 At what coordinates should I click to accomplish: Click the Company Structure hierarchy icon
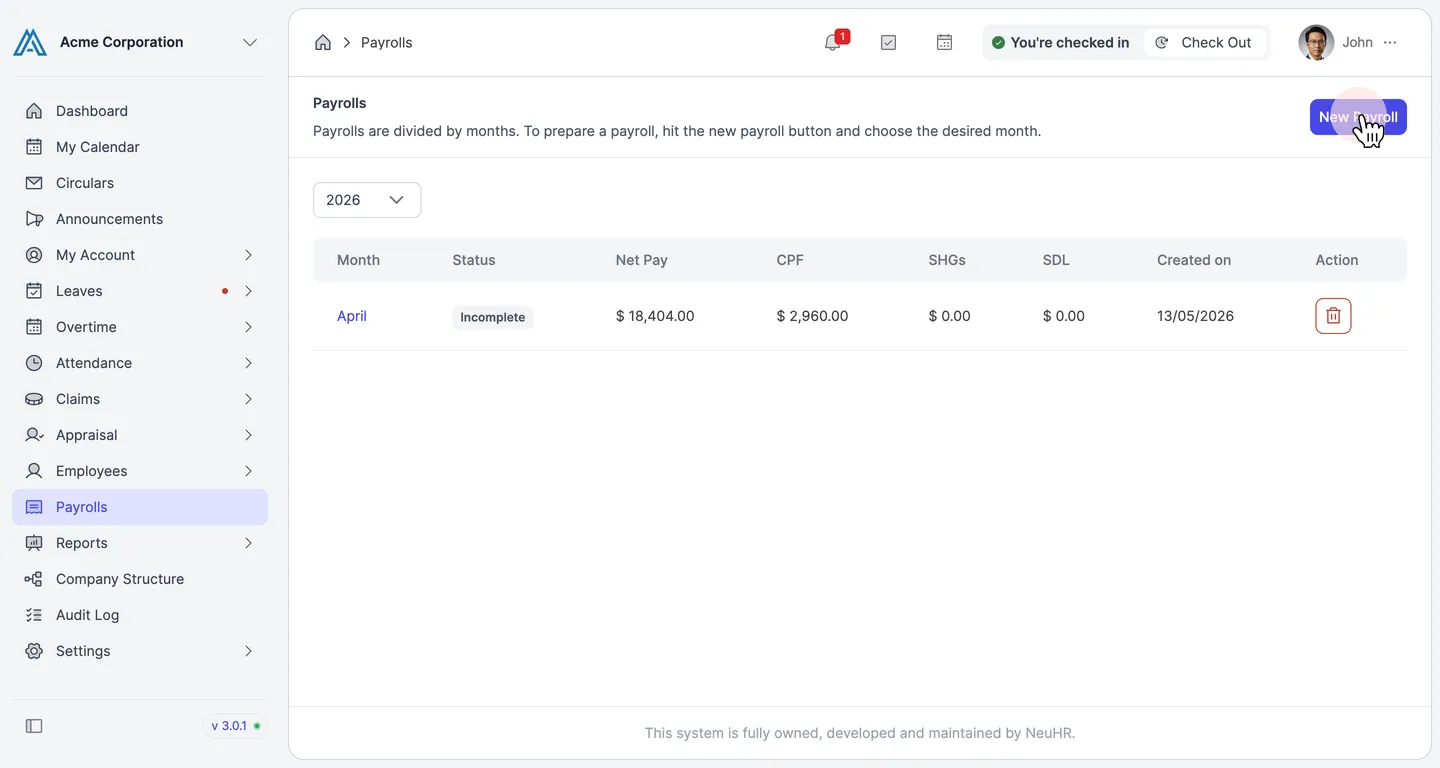click(x=34, y=579)
